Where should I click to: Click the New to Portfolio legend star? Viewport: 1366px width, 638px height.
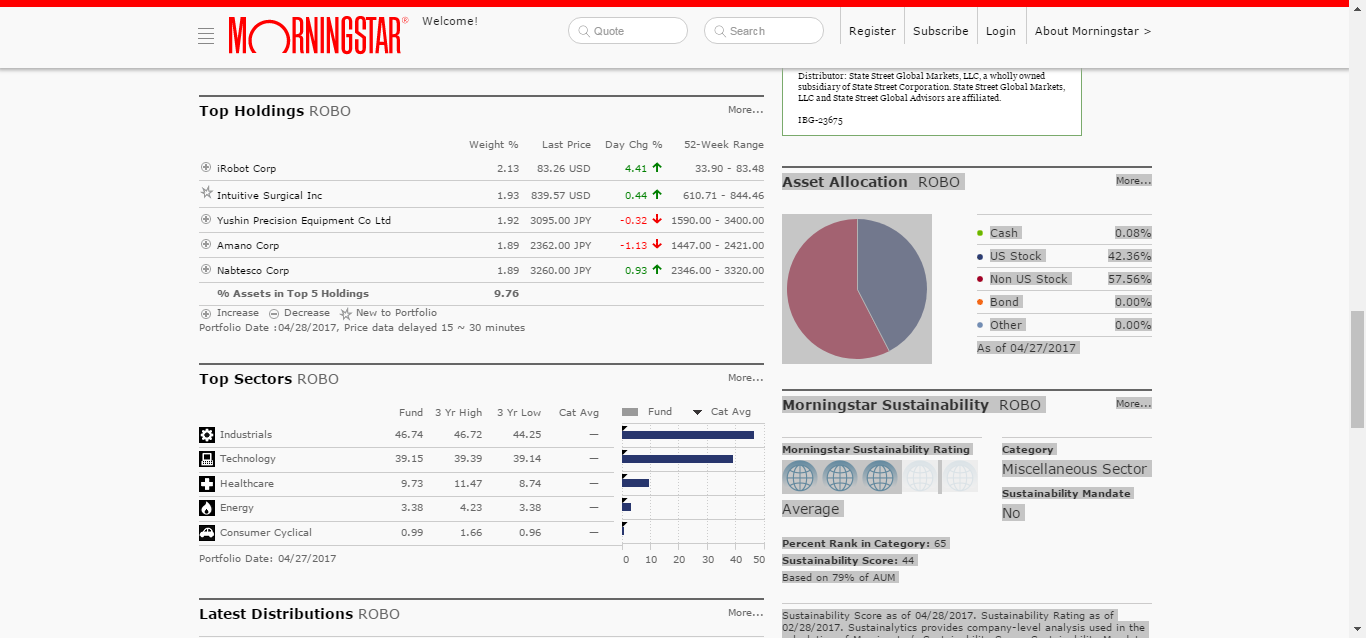[346, 313]
